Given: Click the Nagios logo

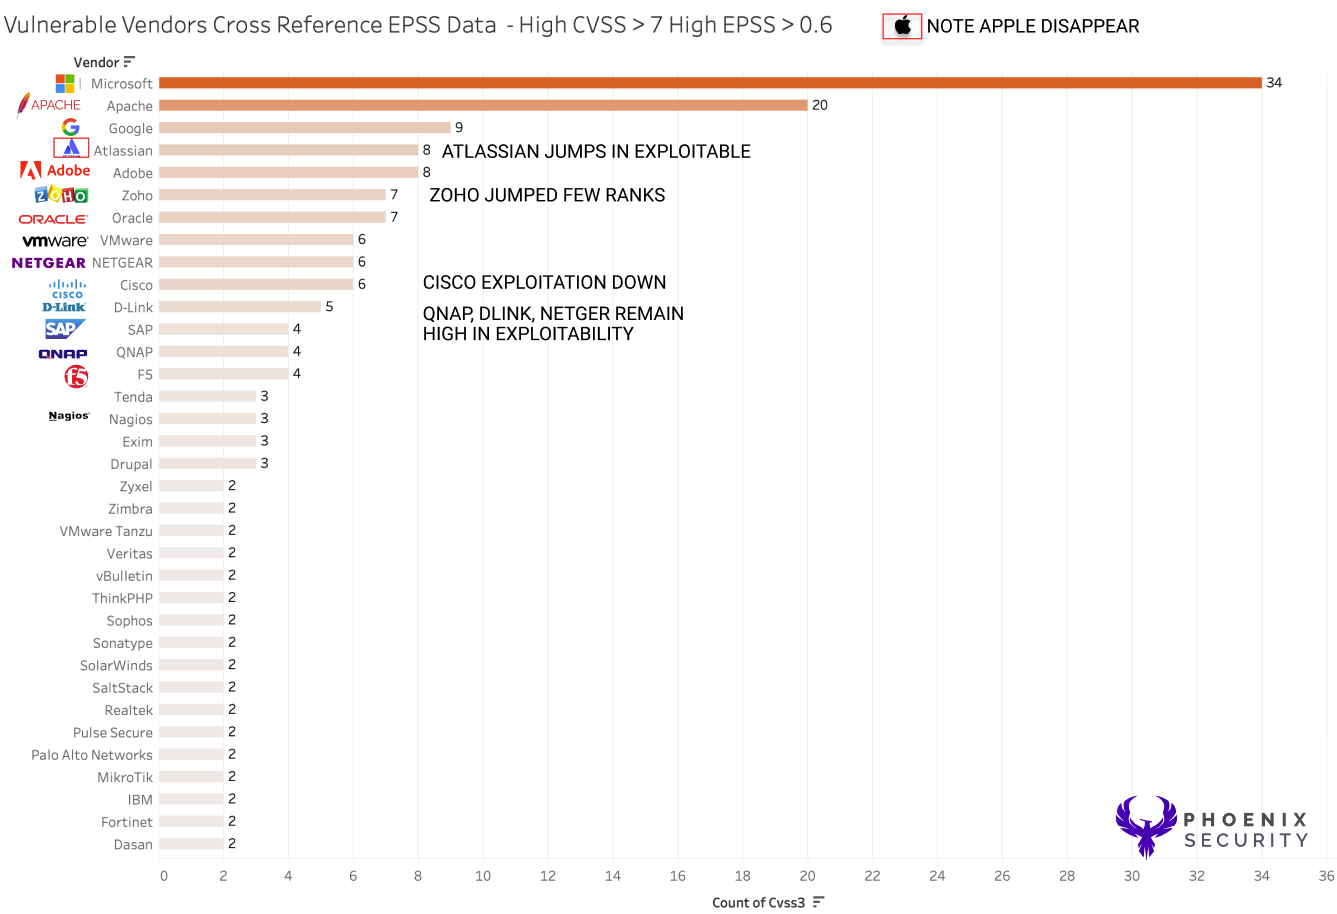Looking at the screenshot, I should pyautogui.click(x=69, y=416).
